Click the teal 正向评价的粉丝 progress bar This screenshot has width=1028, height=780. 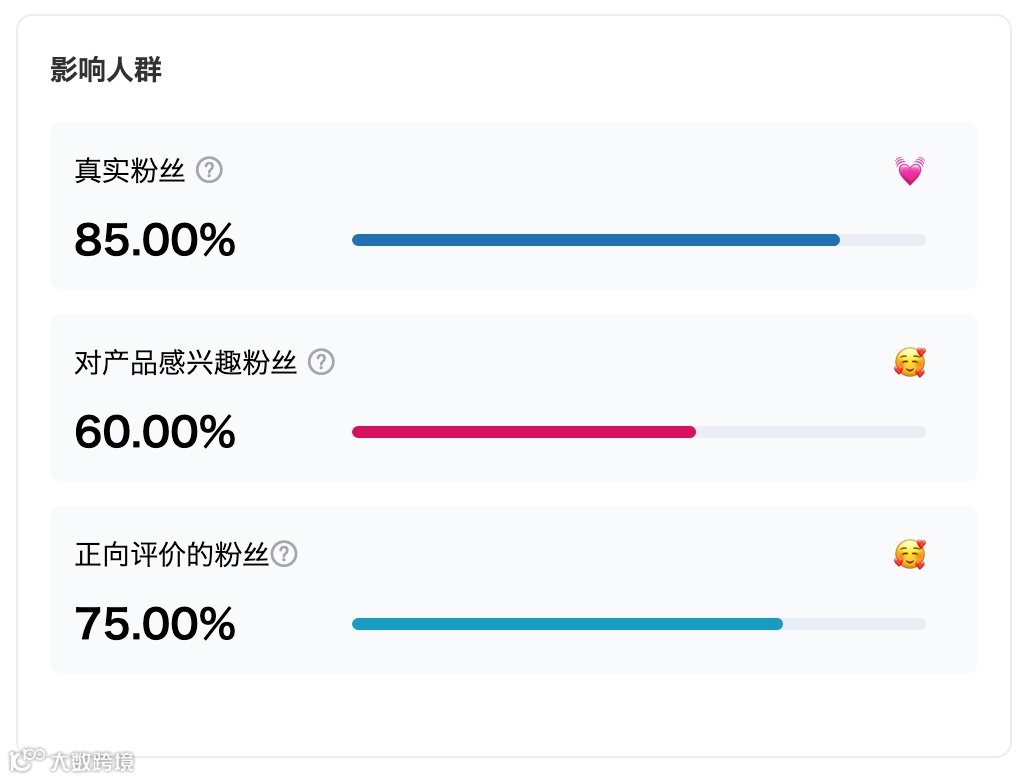[567, 624]
